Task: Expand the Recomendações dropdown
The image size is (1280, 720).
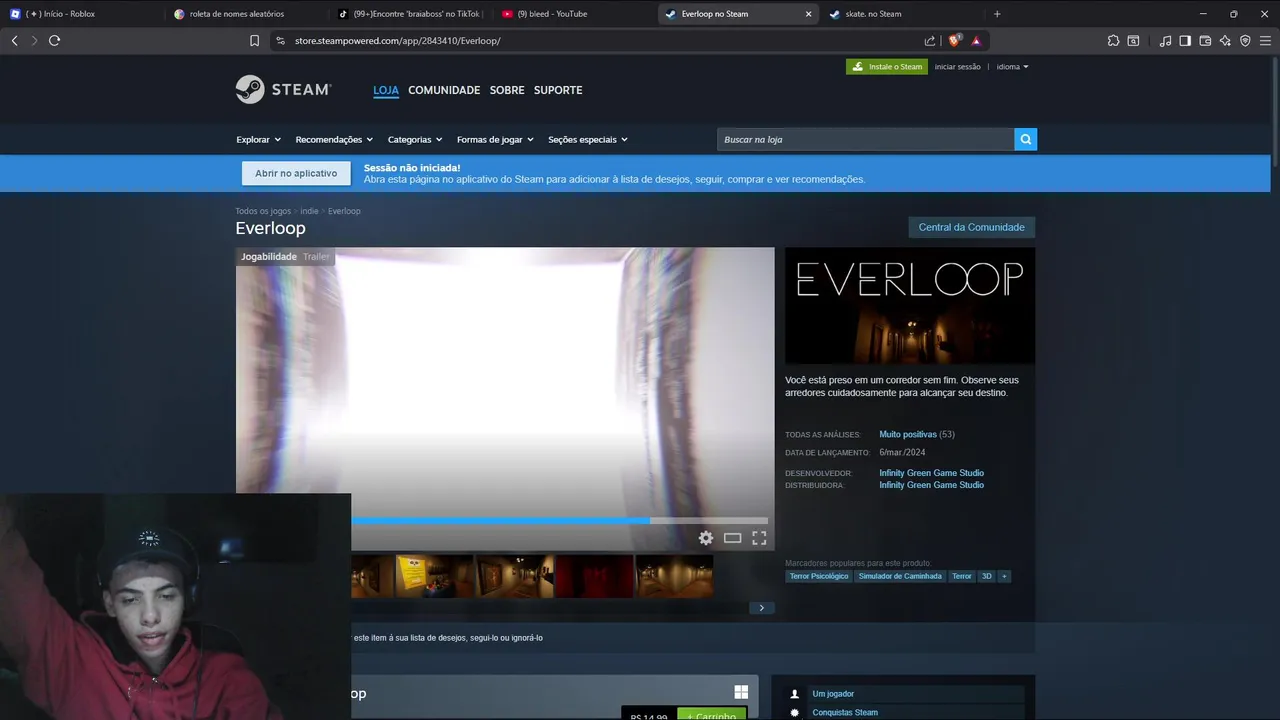Action: (334, 140)
